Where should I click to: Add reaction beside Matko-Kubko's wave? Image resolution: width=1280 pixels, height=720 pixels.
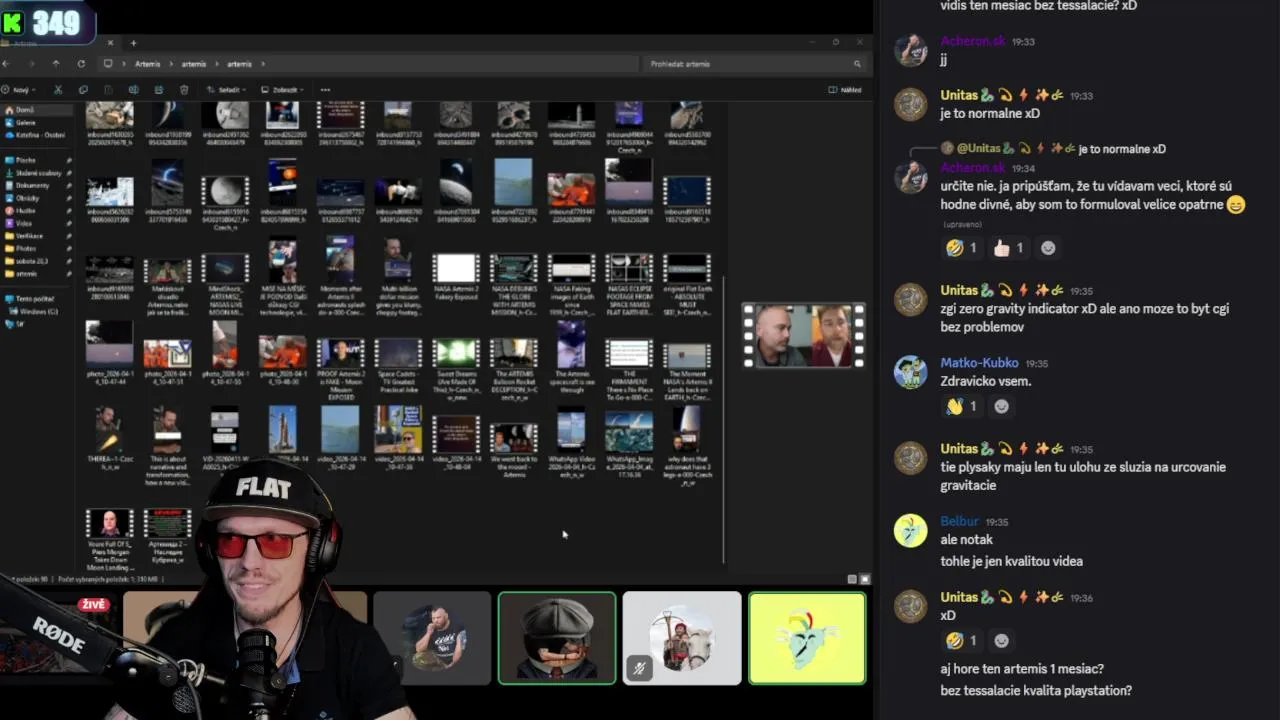(x=1002, y=406)
